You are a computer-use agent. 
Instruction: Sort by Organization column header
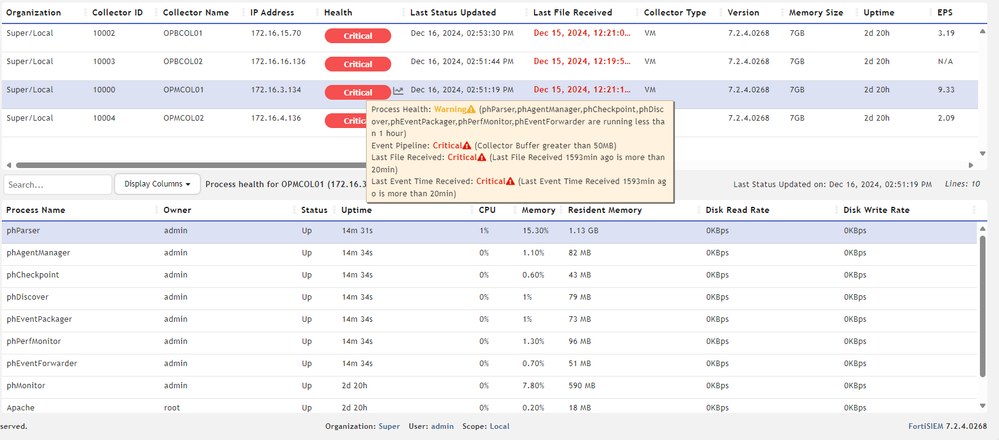pos(34,13)
